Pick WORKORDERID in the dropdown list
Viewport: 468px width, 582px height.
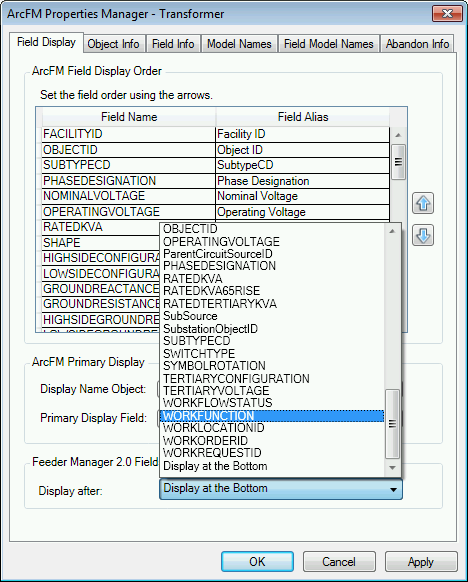tap(272, 441)
